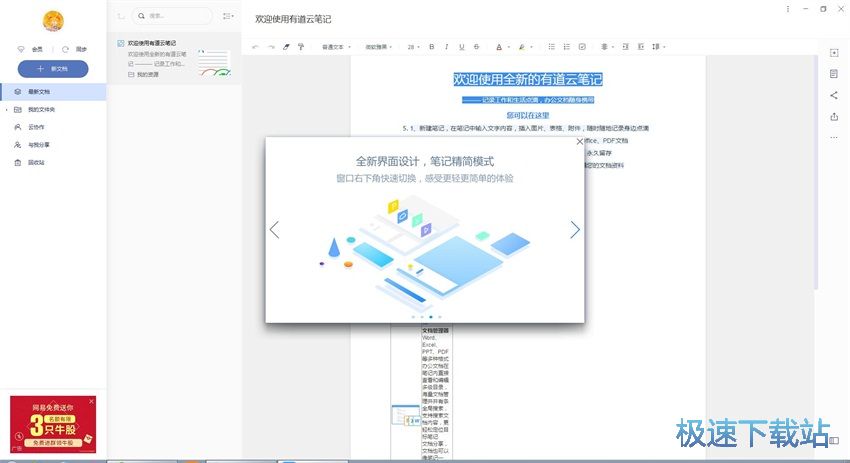Screen dimensions: 850x463
Task: Click the redo arrow in the editor toolbar
Action: (271, 47)
